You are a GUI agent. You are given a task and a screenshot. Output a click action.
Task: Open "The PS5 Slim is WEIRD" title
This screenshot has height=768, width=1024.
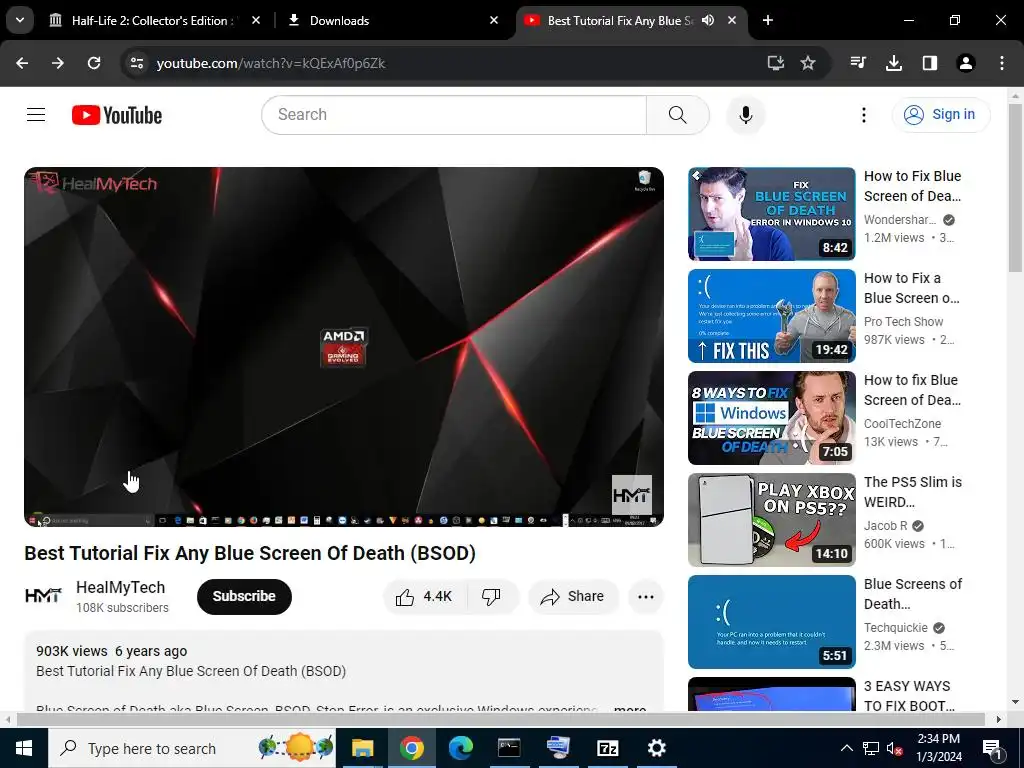point(912,492)
